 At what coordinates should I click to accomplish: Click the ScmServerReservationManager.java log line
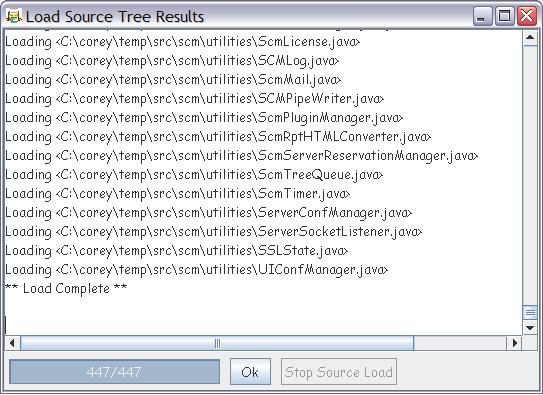click(x=241, y=156)
